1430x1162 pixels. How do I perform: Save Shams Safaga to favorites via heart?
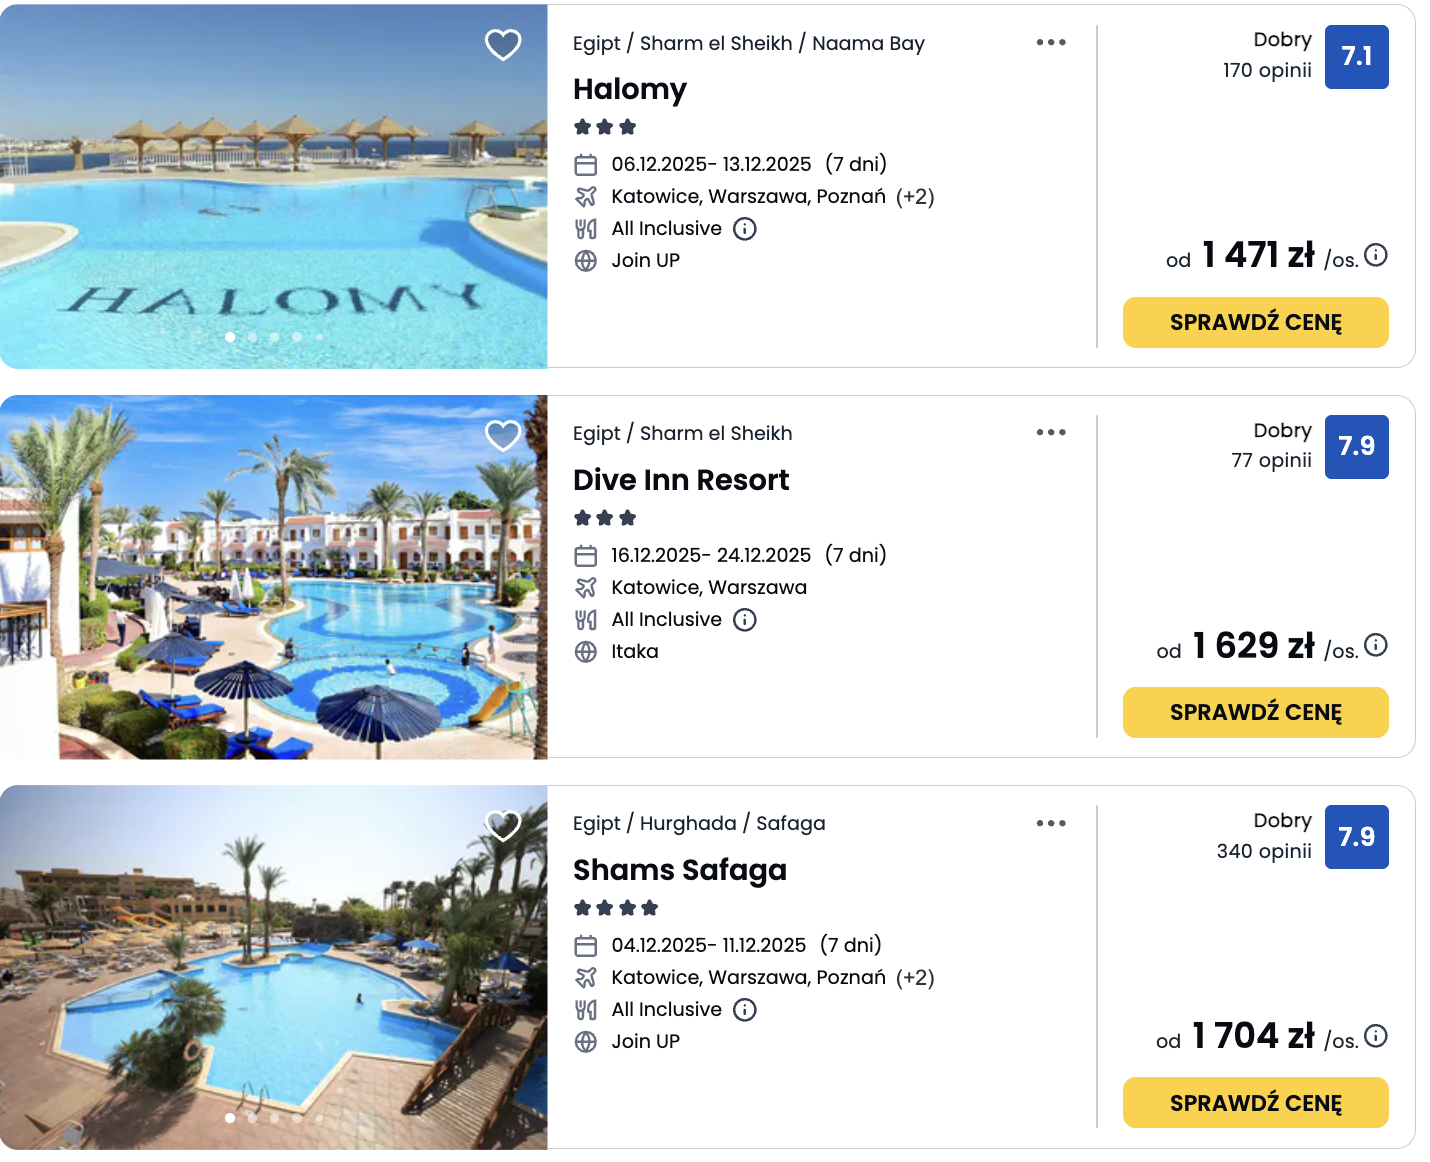503,825
